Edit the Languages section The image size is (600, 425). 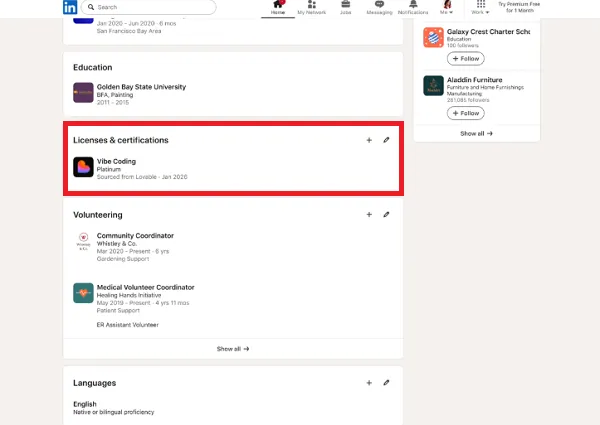coord(387,382)
